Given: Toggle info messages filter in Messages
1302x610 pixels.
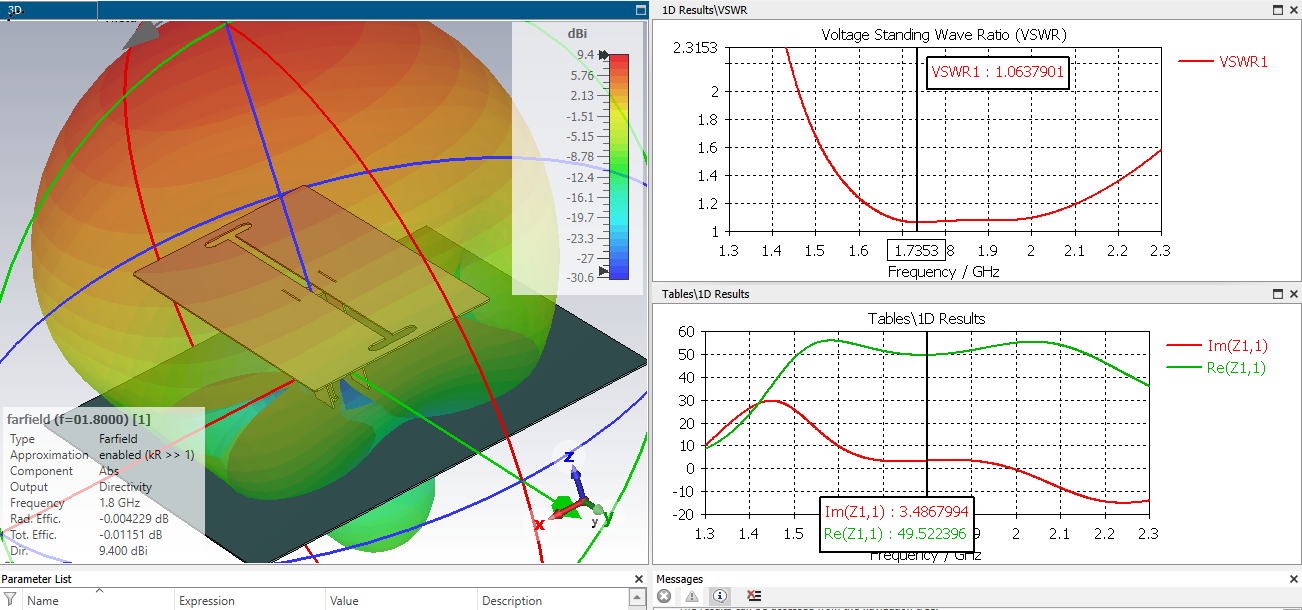Looking at the screenshot, I should click(721, 596).
